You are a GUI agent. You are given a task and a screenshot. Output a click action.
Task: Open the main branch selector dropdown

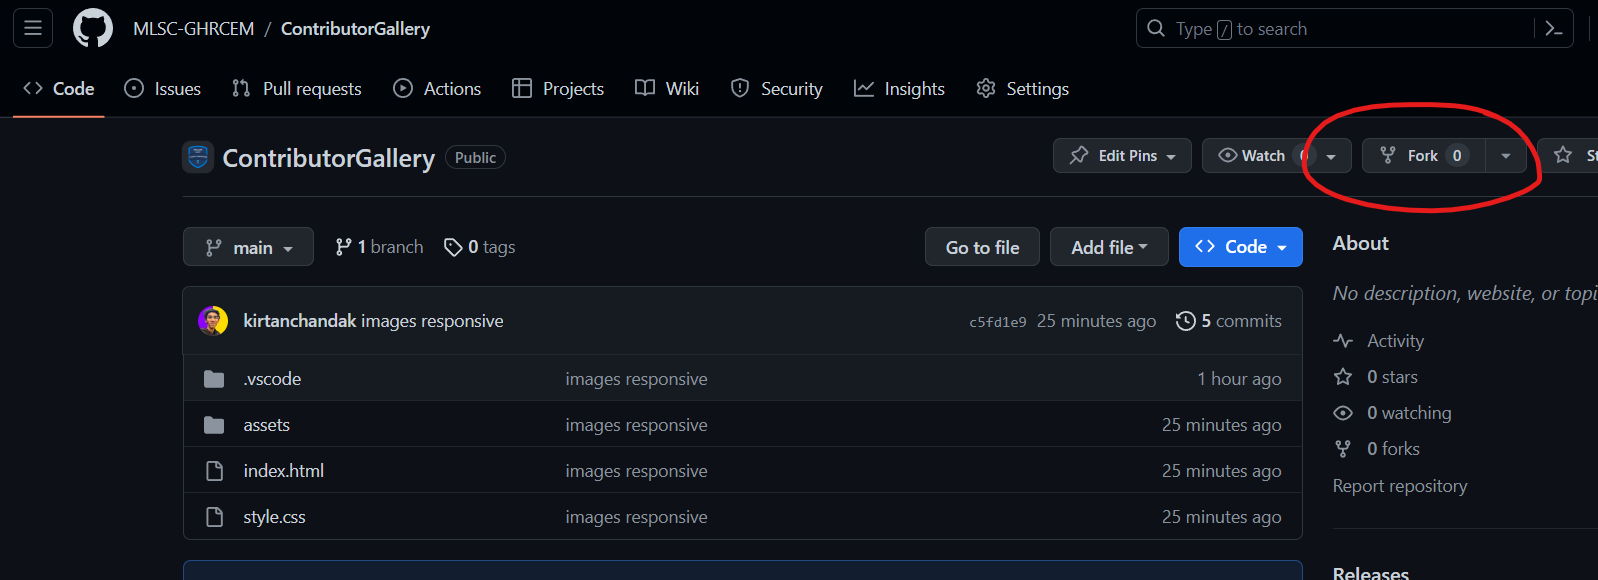(x=248, y=247)
